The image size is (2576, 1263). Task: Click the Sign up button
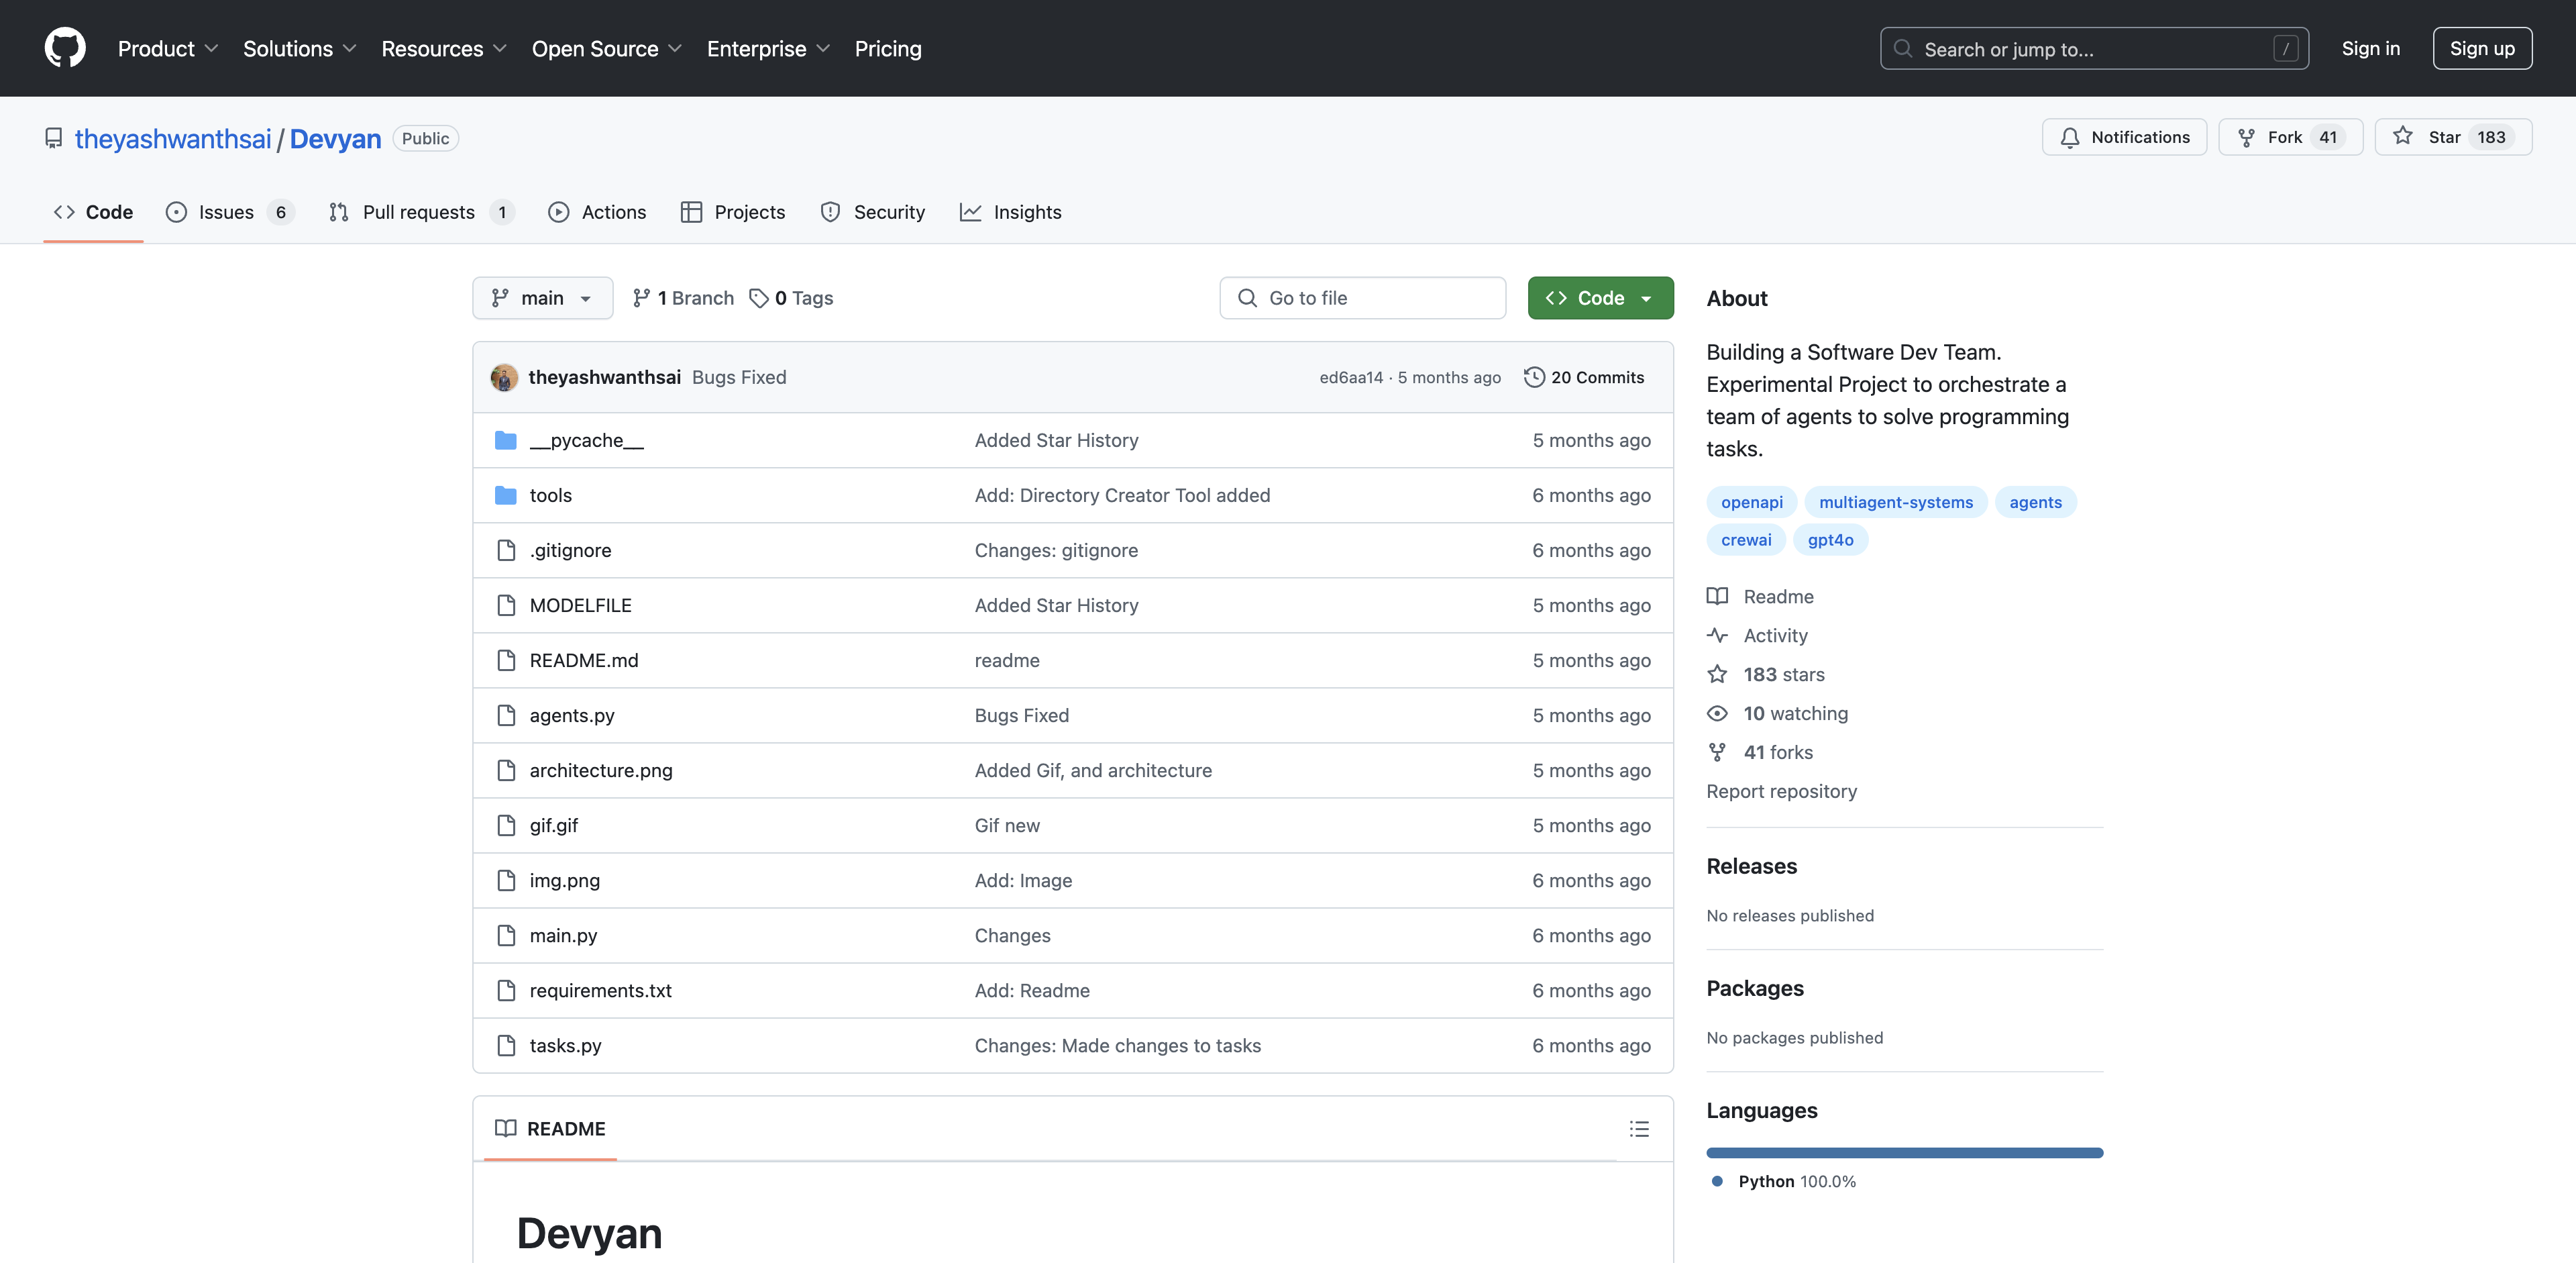click(2482, 48)
